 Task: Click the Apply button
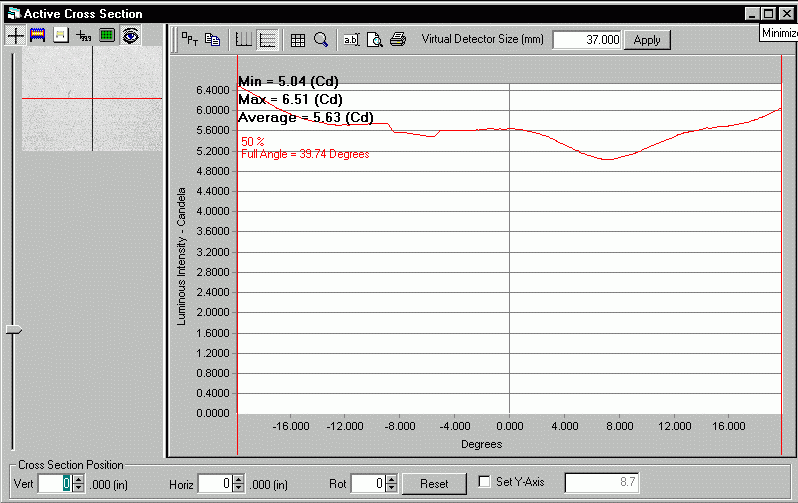point(647,40)
